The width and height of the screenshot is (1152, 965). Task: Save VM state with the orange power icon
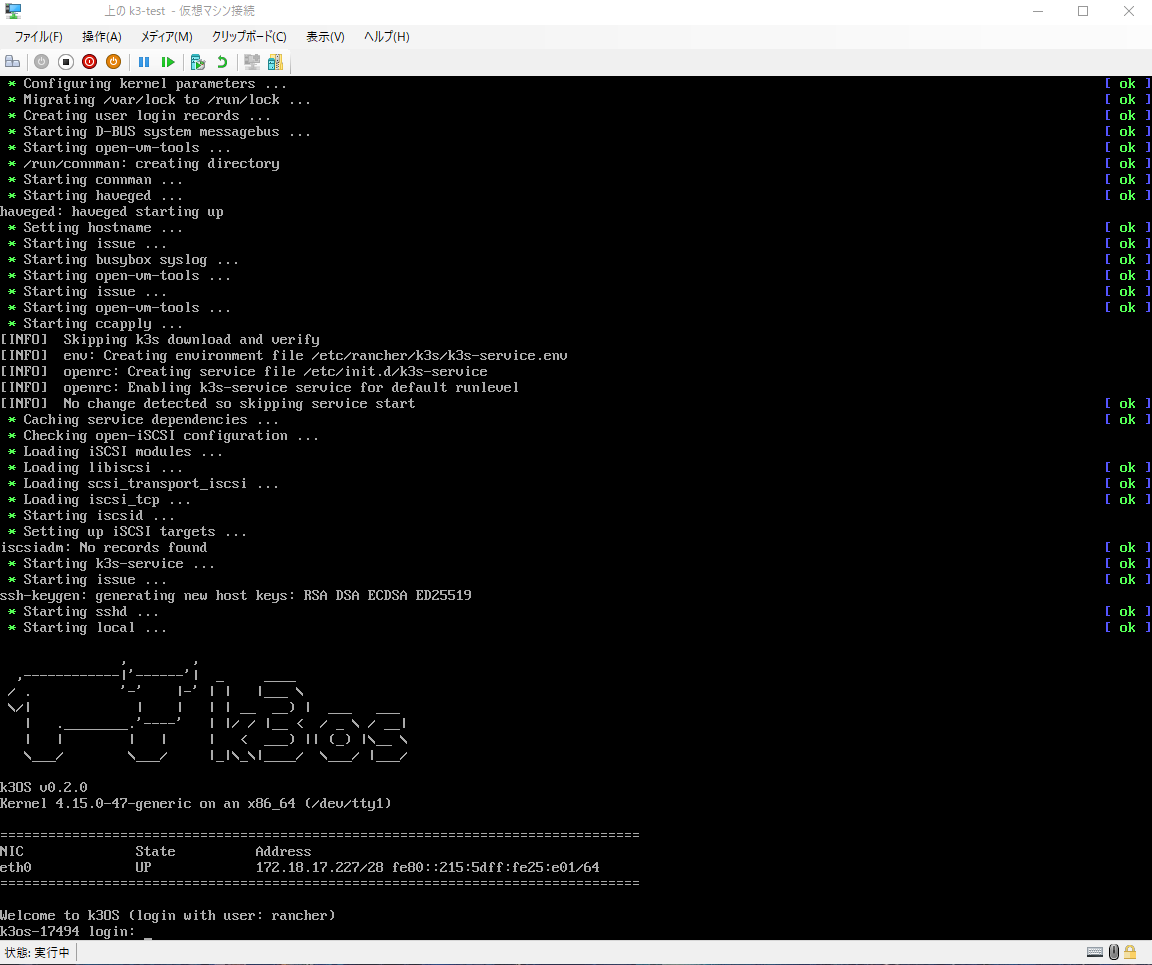pyautogui.click(x=113, y=62)
